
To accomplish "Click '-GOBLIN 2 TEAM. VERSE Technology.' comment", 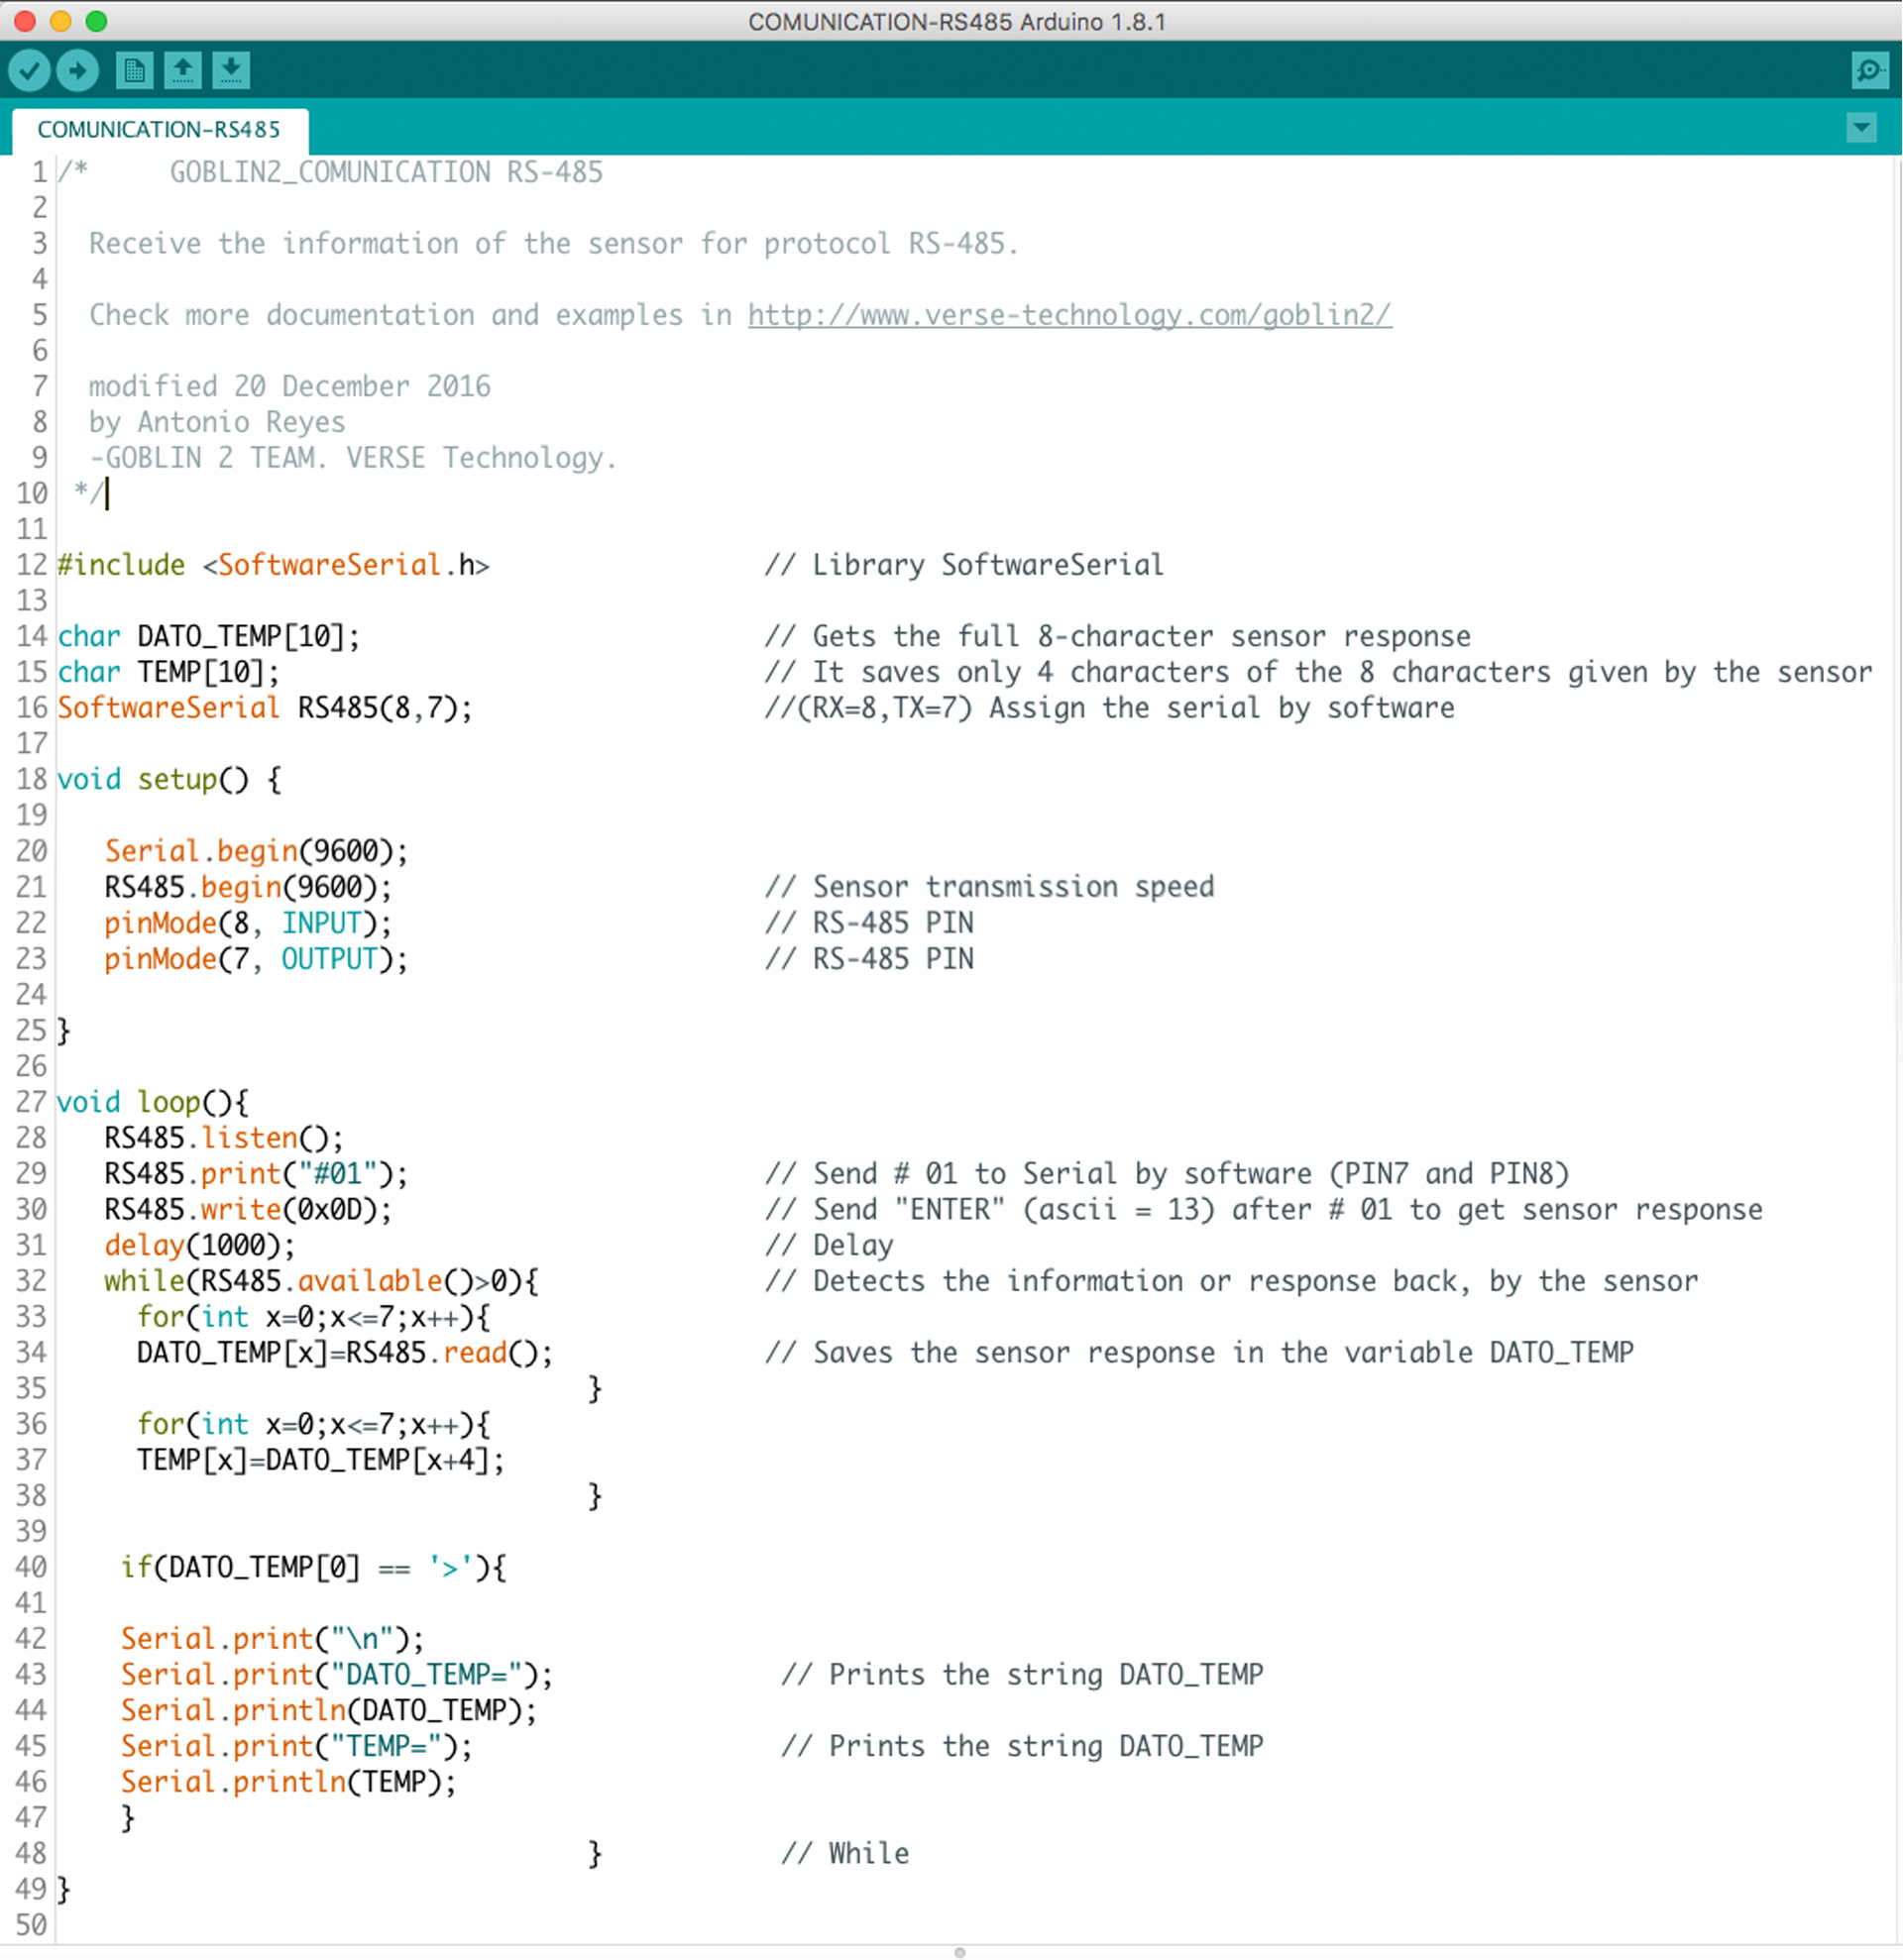I will 353,458.
